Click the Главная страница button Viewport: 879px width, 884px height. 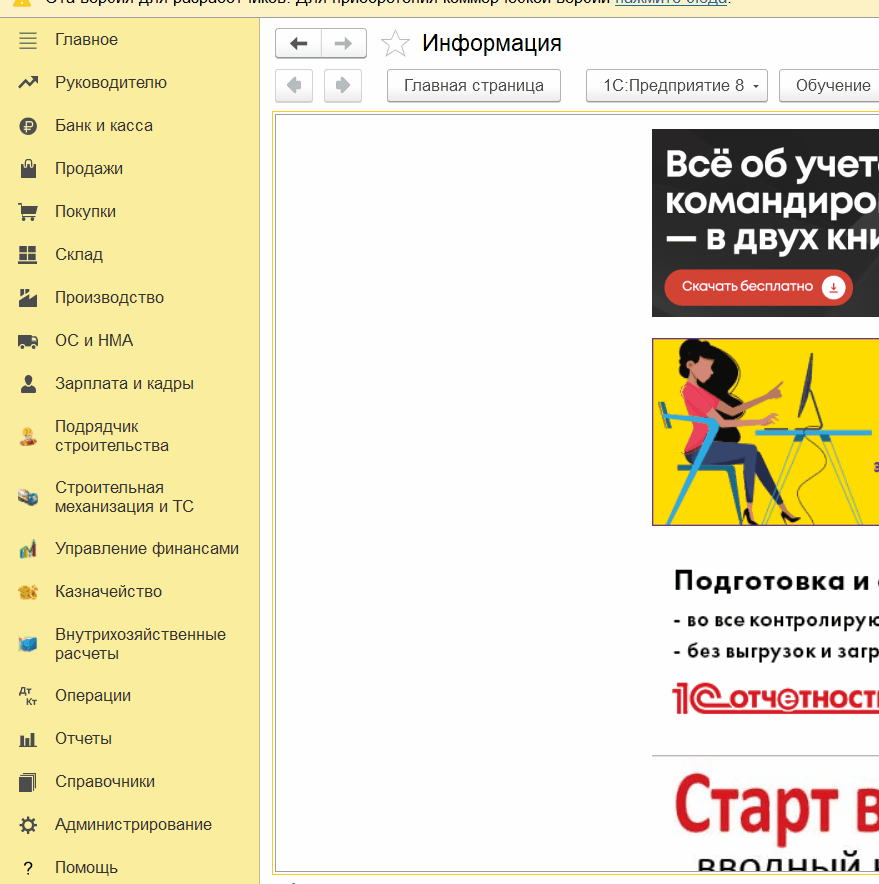(x=474, y=86)
